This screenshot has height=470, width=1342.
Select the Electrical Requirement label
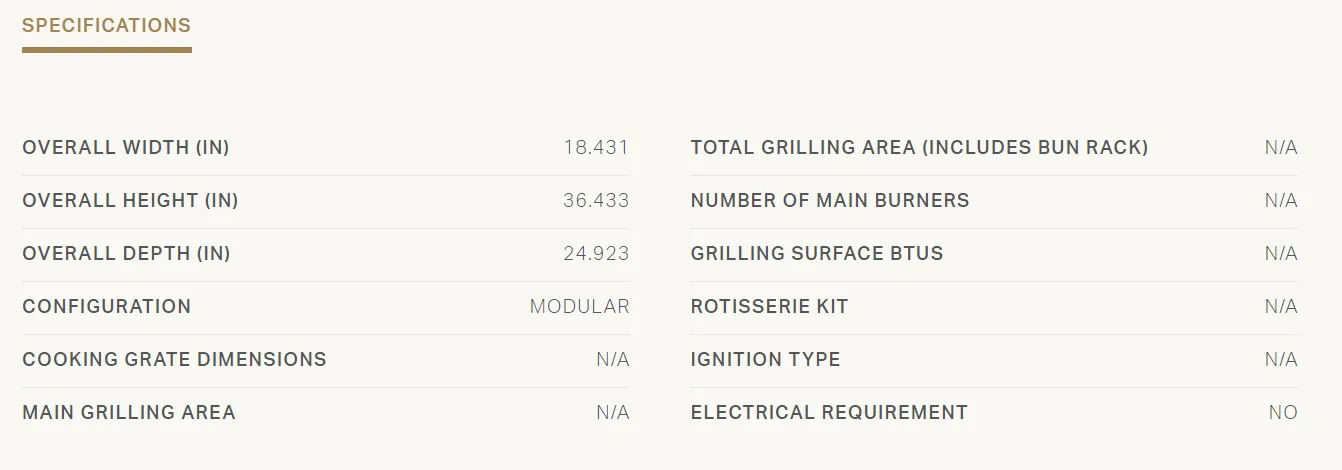coord(829,413)
